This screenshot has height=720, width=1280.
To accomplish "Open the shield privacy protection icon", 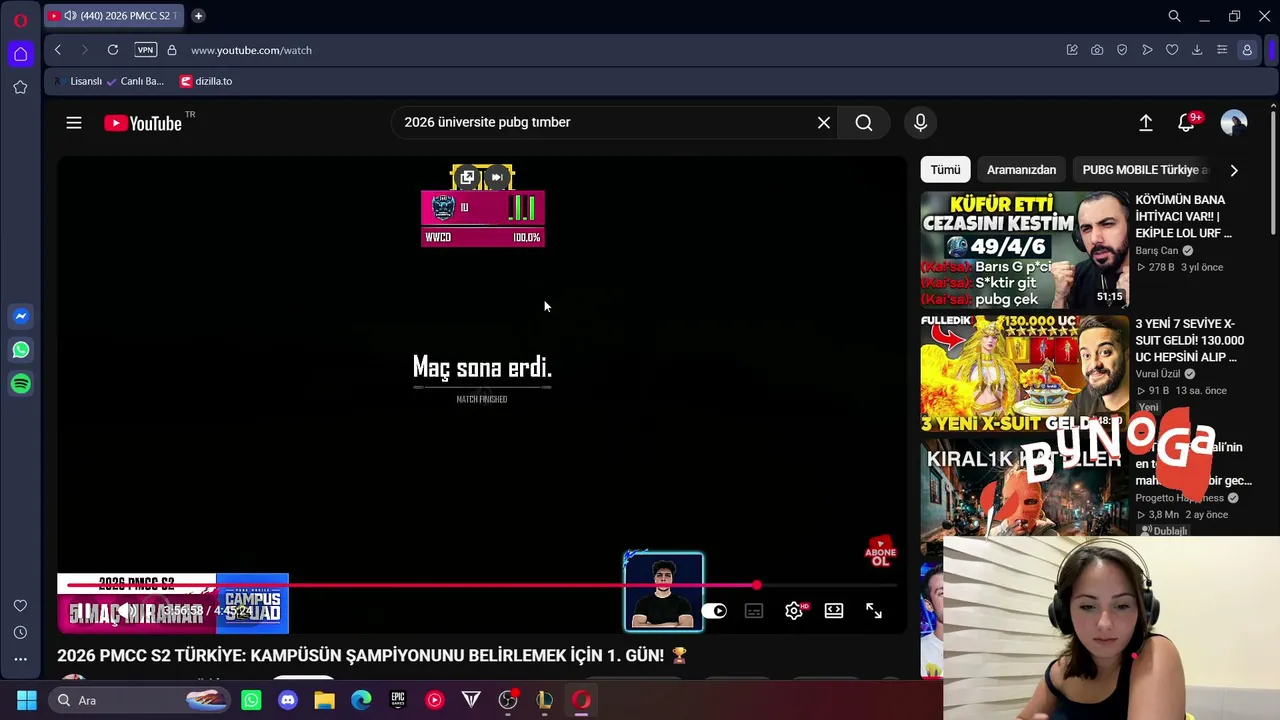I will coord(1122,50).
